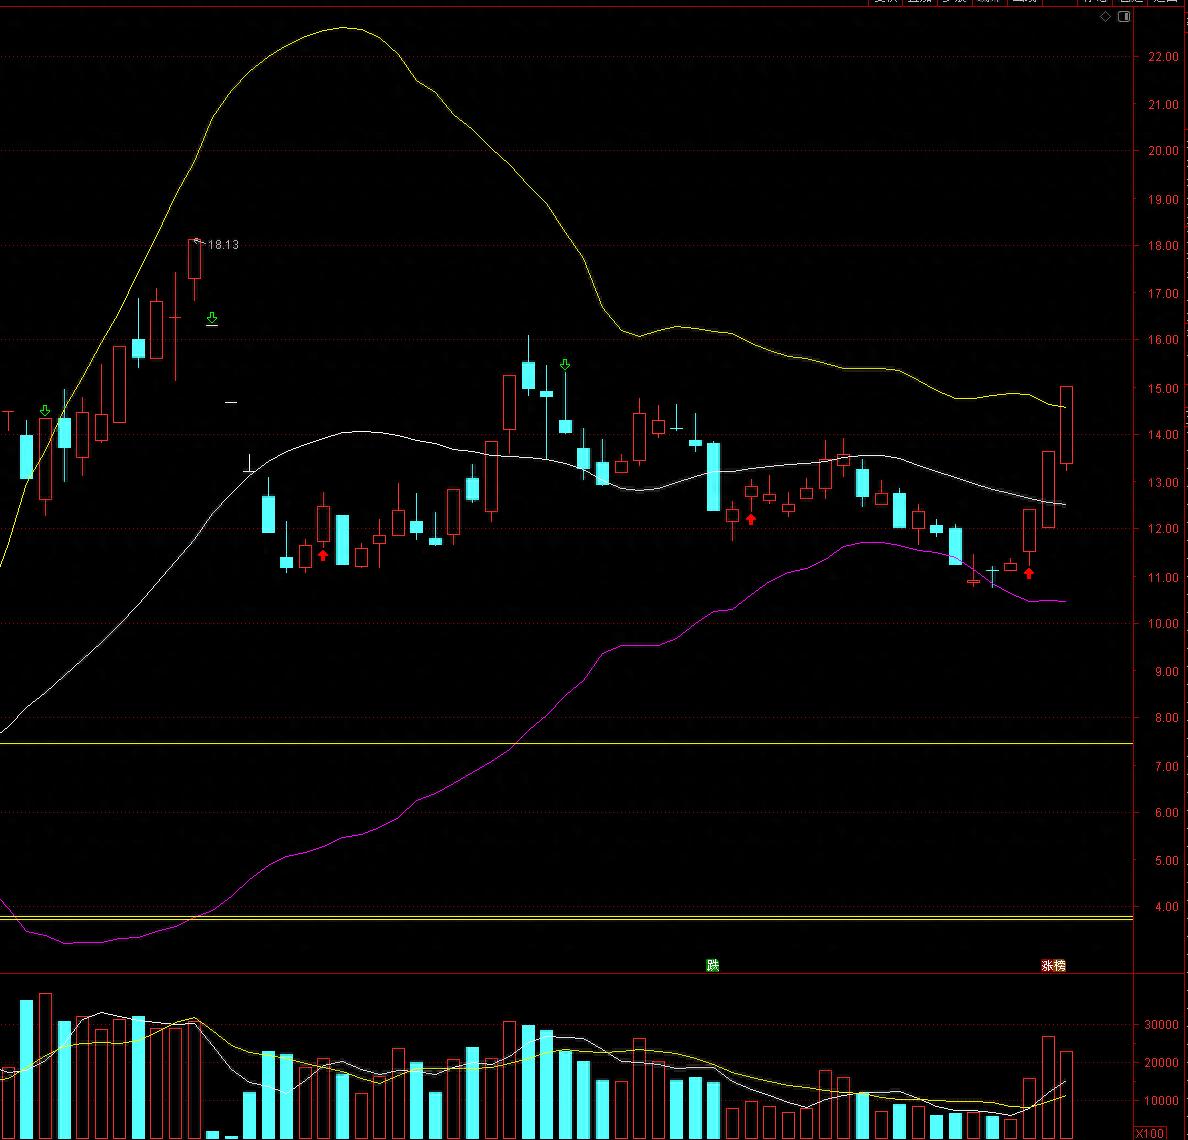Click the 19.00 price axis label
Image resolution: width=1188 pixels, height=1140 pixels.
(x=1163, y=200)
